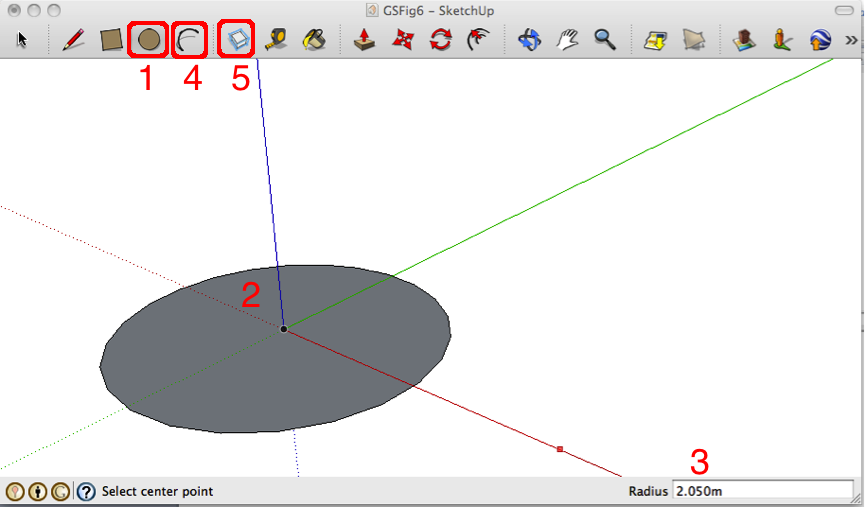The height and width of the screenshot is (507, 865).
Task: Click the gray circle face
Action: (x=200, y=370)
